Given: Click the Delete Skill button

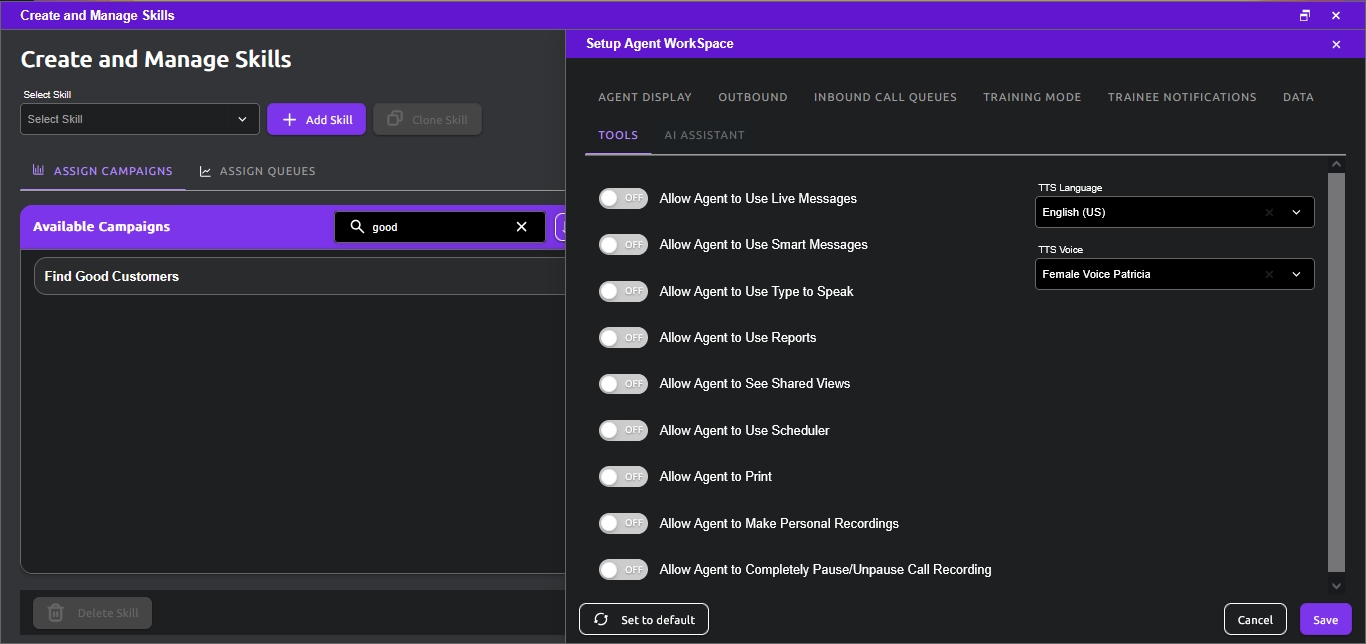Looking at the screenshot, I should tap(92, 613).
